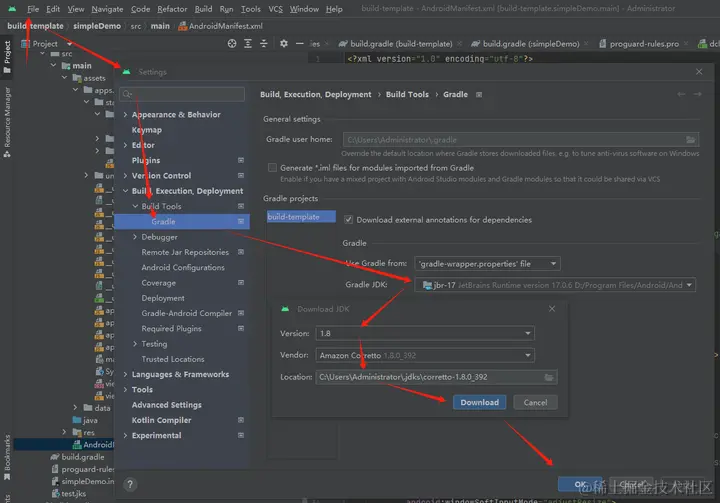The image size is (720, 503).
Task: Open the File menu
Action: (x=33, y=9)
